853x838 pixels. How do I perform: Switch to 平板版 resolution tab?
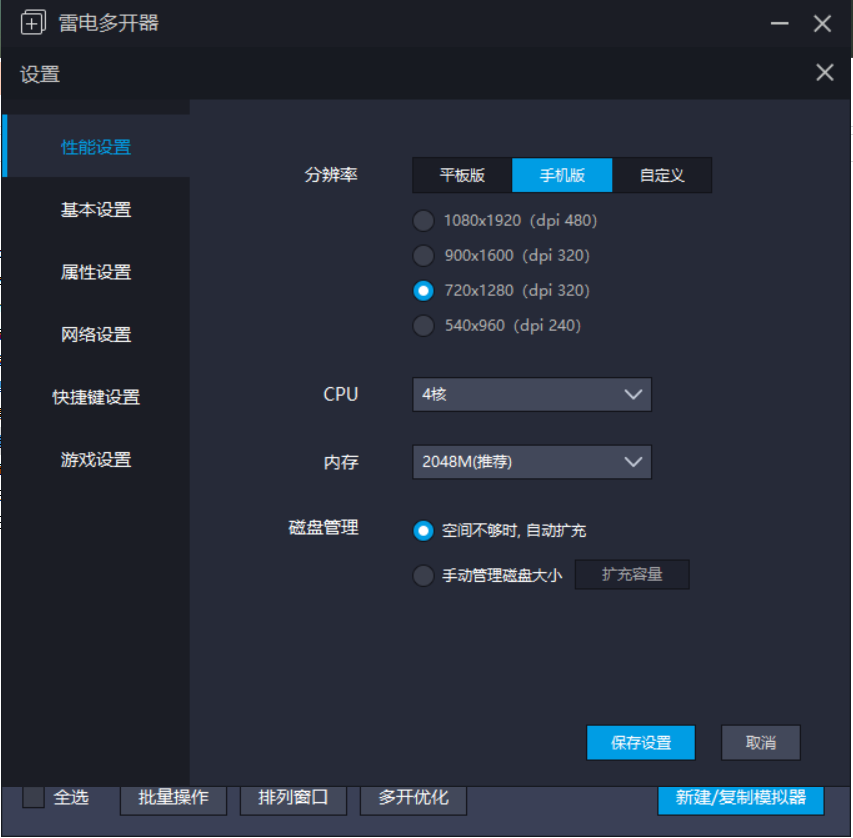tap(462, 175)
